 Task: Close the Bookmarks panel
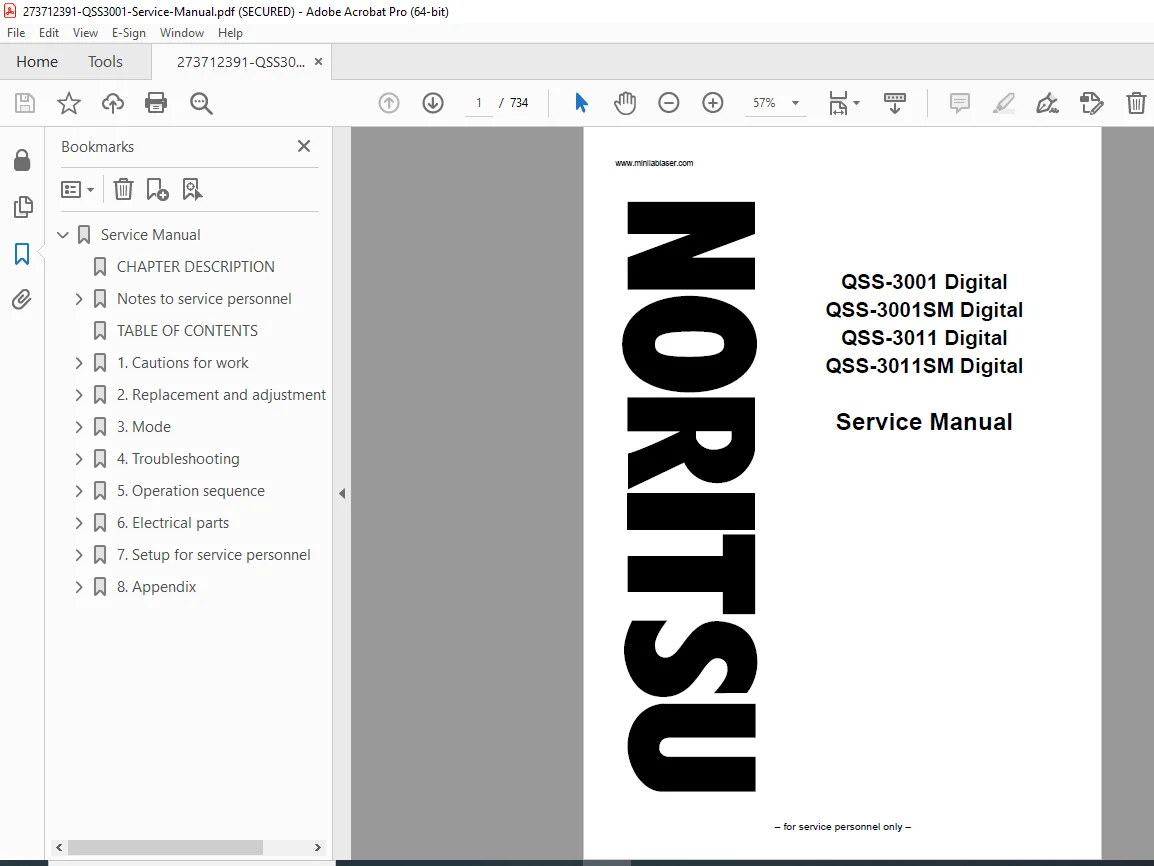(304, 146)
